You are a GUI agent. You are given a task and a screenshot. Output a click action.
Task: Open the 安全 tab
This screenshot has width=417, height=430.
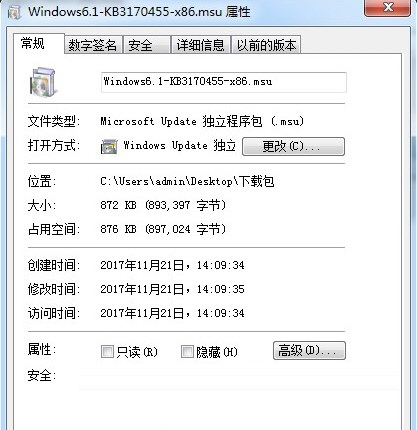tap(147, 45)
